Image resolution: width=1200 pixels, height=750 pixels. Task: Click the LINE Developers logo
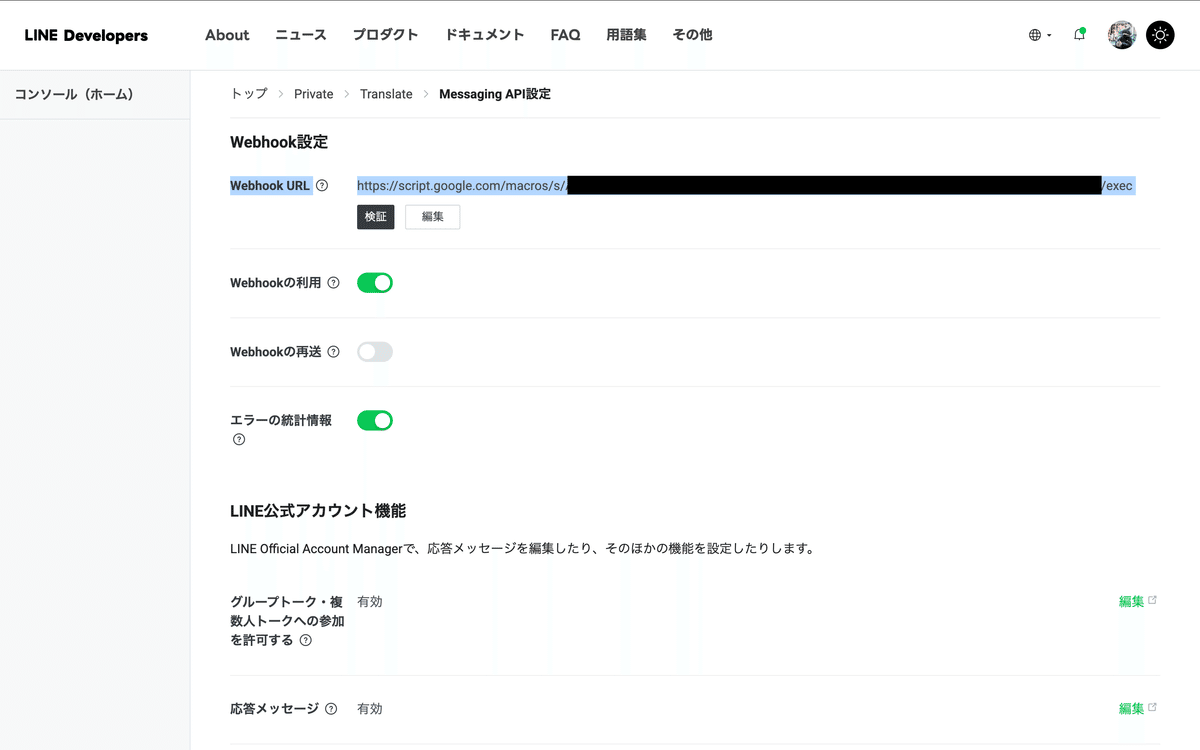86,35
